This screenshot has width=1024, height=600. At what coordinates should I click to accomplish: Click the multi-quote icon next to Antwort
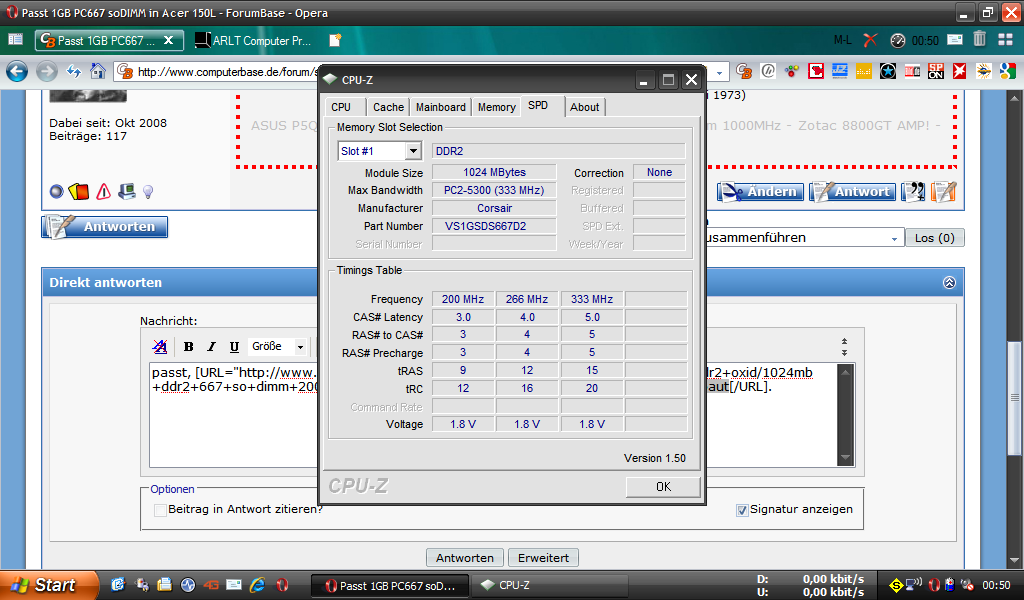[x=913, y=191]
